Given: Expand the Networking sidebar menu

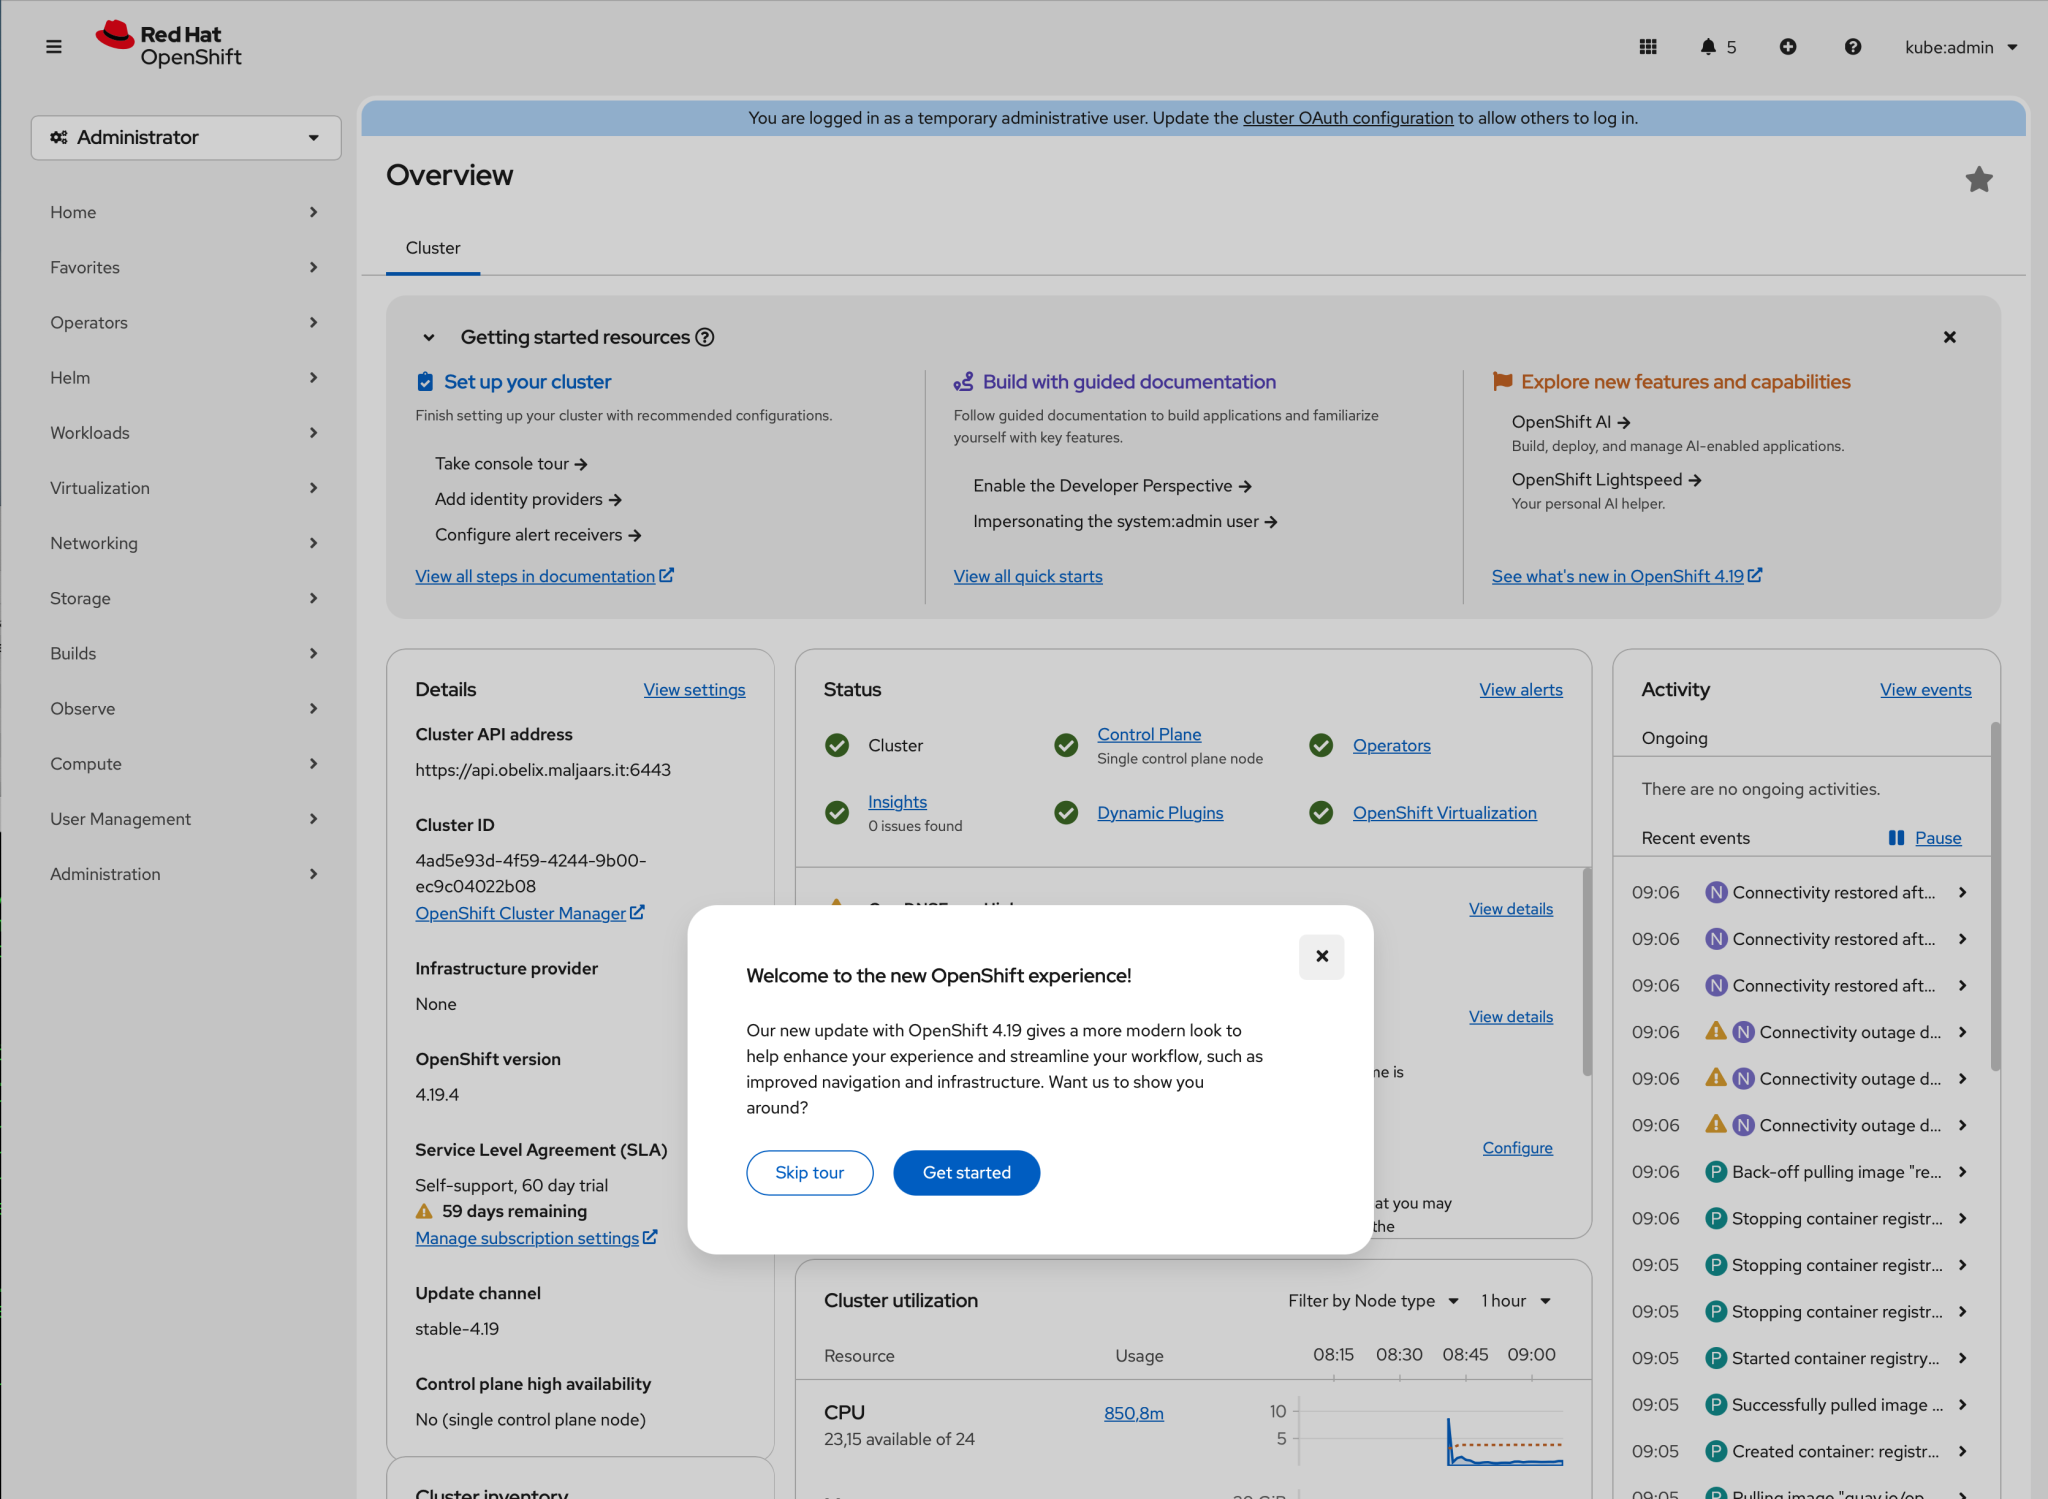Looking at the screenshot, I should [x=186, y=543].
